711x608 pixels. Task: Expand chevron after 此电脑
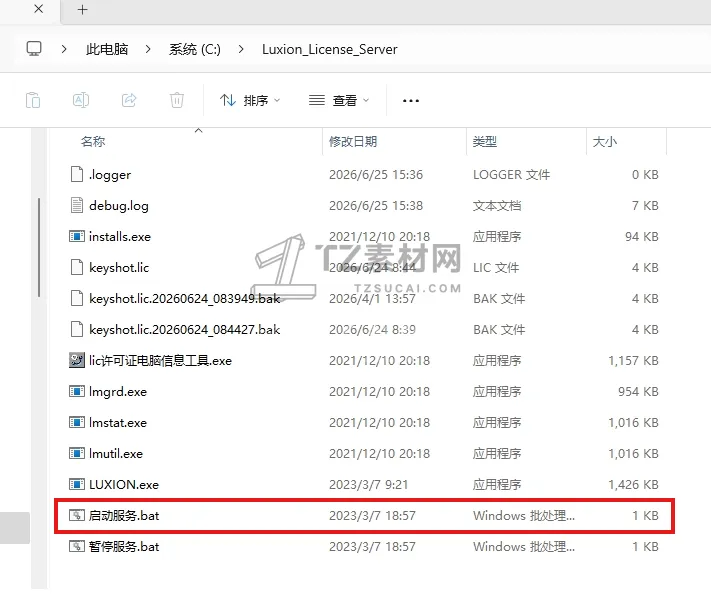148,49
